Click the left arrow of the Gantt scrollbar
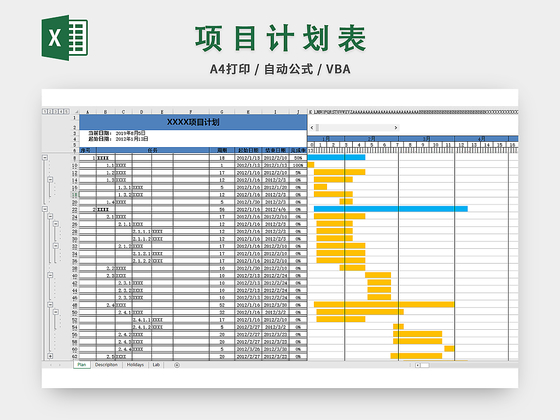Image resolution: width=560 pixels, height=420 pixels. (x=312, y=128)
